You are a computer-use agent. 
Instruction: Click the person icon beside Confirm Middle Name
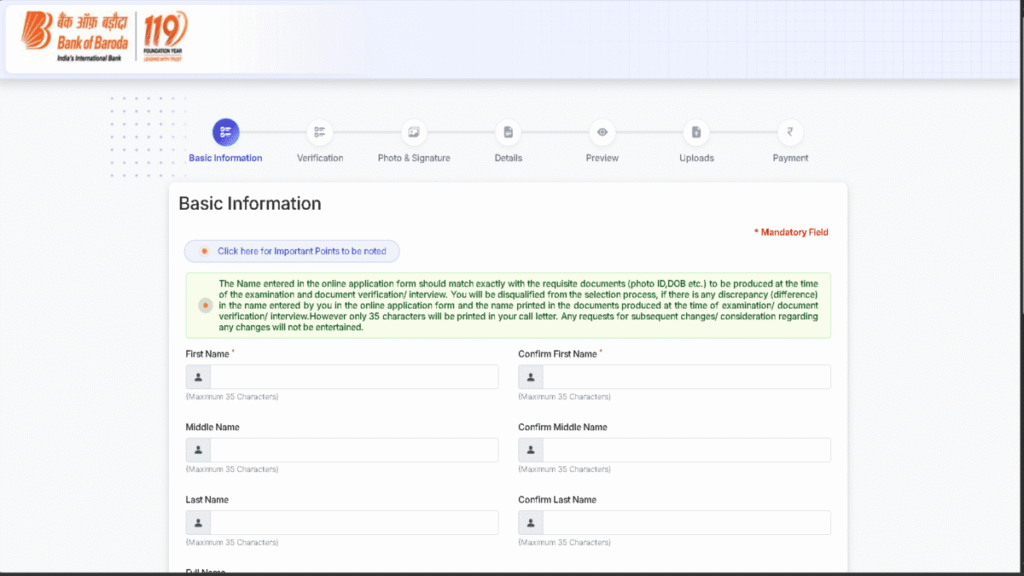coord(530,450)
